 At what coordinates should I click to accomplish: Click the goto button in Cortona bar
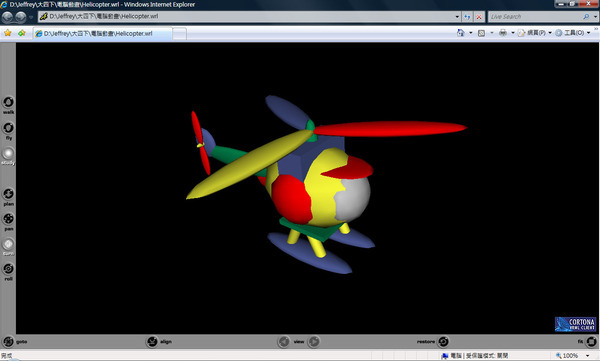point(8,341)
